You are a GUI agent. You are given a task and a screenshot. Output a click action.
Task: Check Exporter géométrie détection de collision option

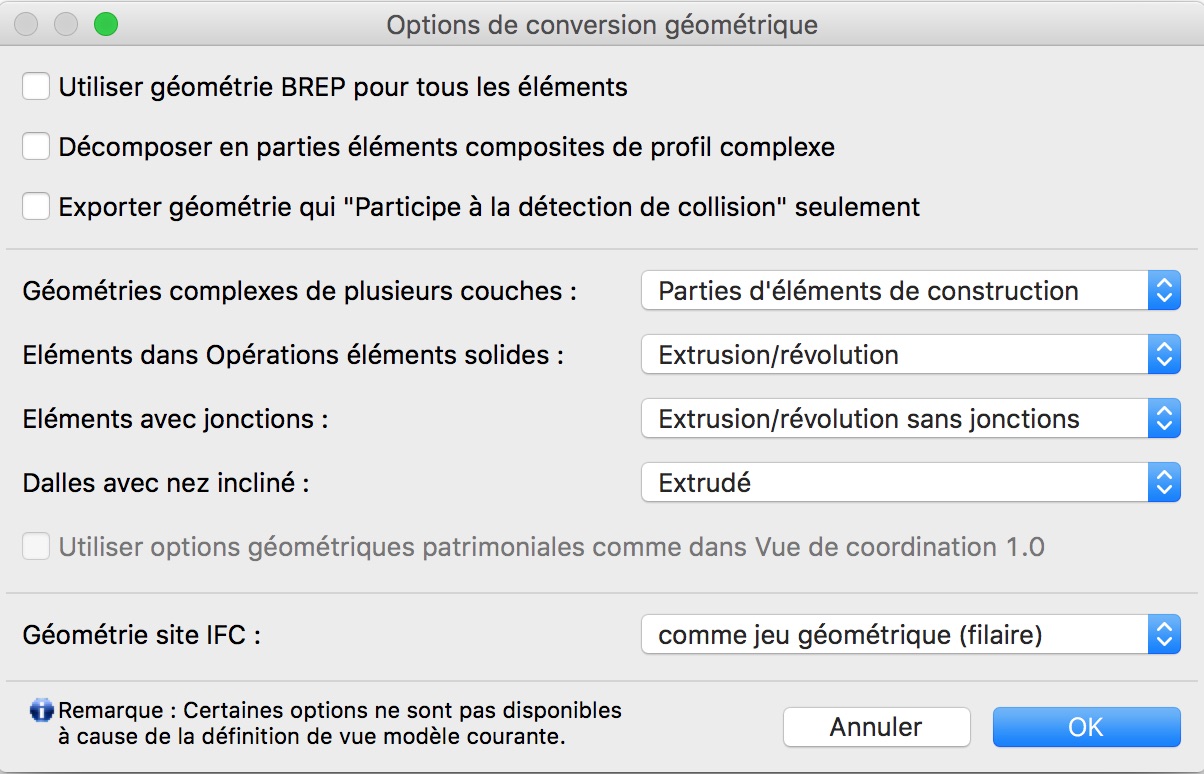tap(37, 207)
